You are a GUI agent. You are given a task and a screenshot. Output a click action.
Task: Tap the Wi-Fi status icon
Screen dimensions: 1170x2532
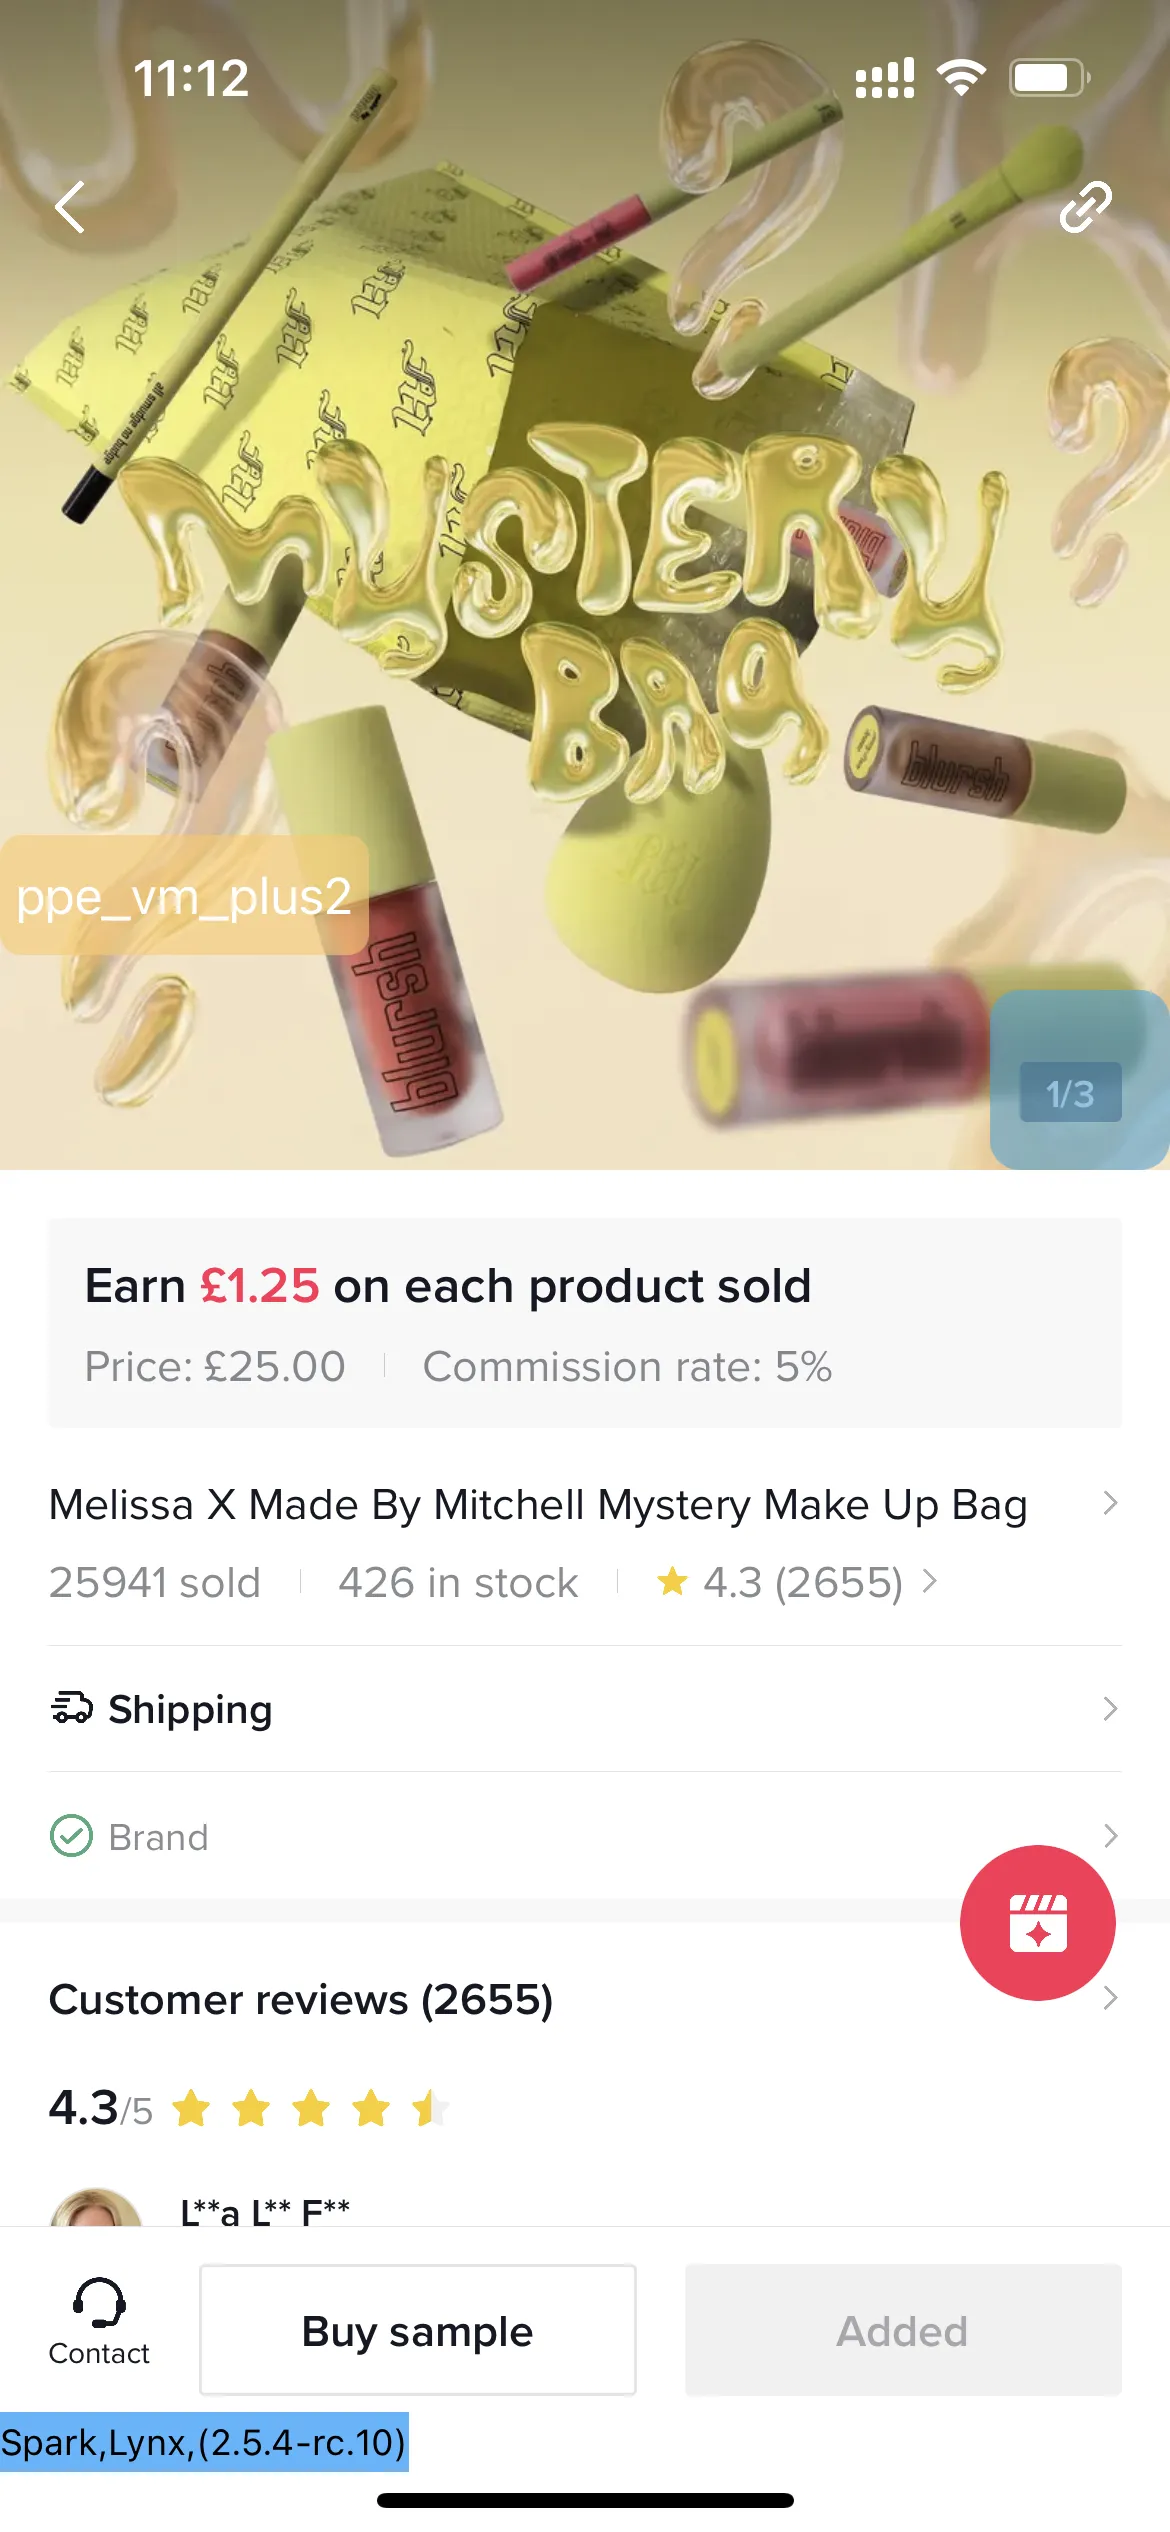coord(961,77)
